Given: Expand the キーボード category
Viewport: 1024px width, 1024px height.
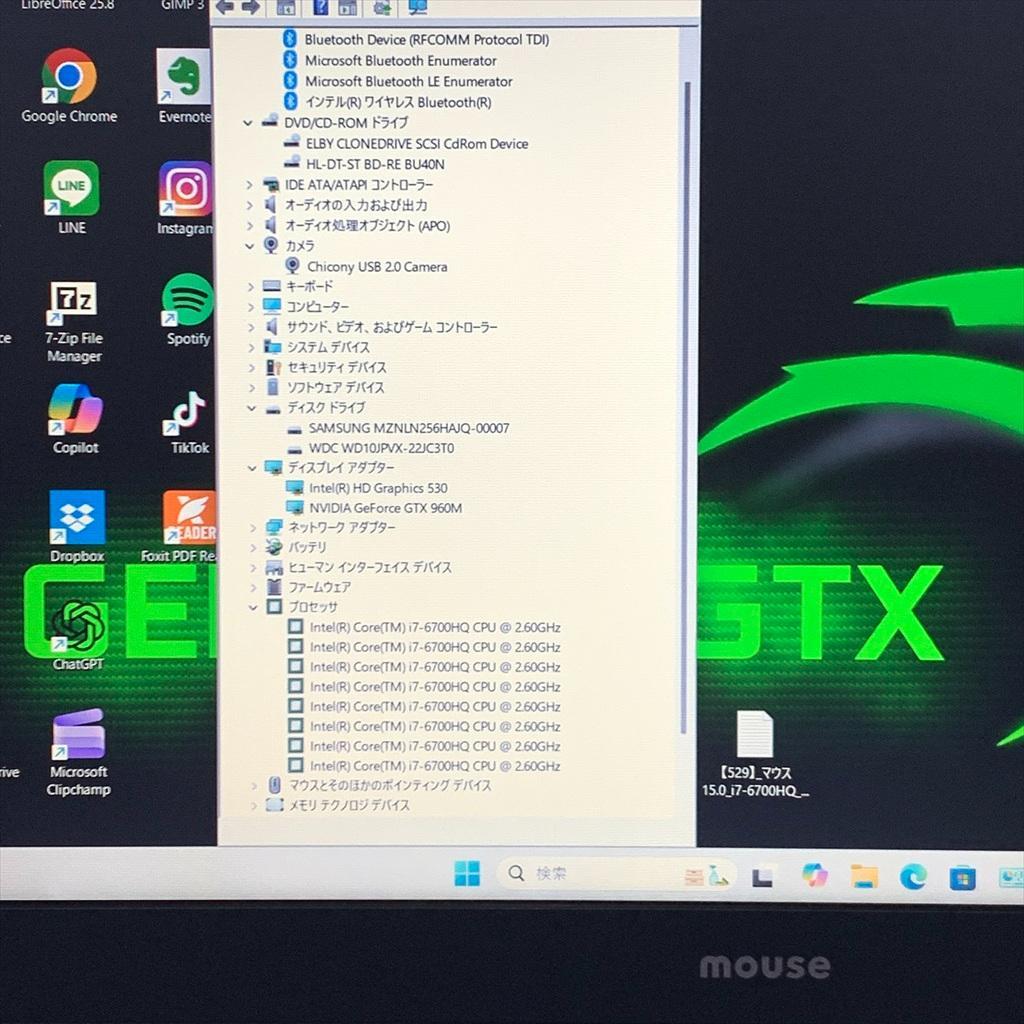Looking at the screenshot, I should click(x=252, y=286).
